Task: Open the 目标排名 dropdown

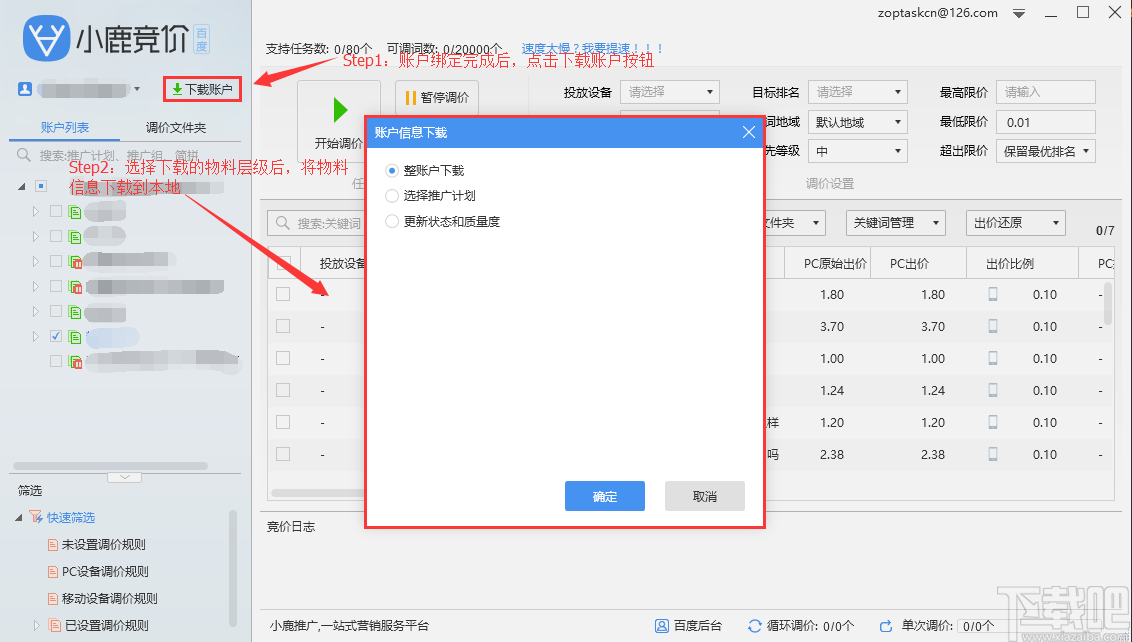Action: (x=857, y=91)
